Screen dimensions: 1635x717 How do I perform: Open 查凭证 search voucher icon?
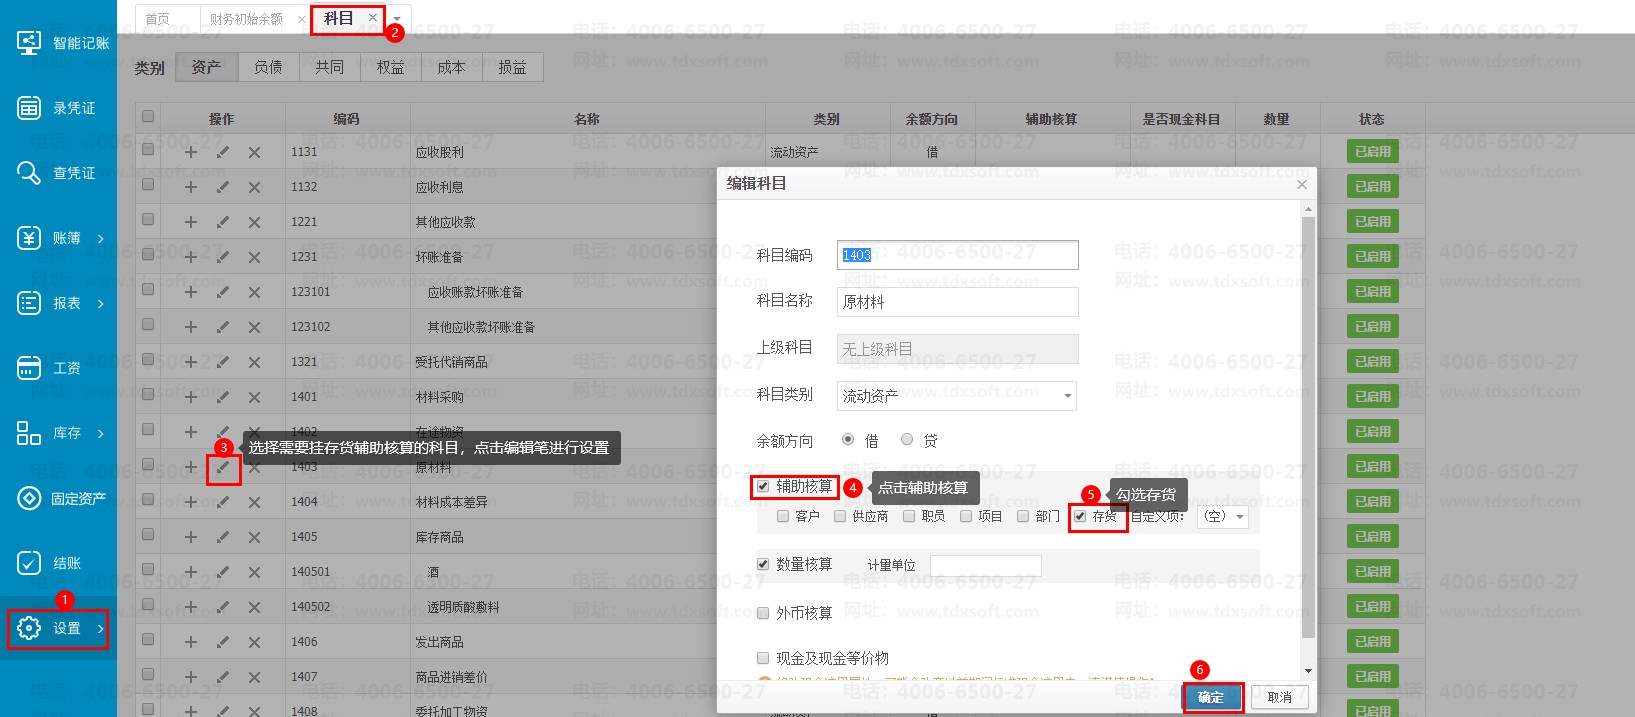coord(29,173)
